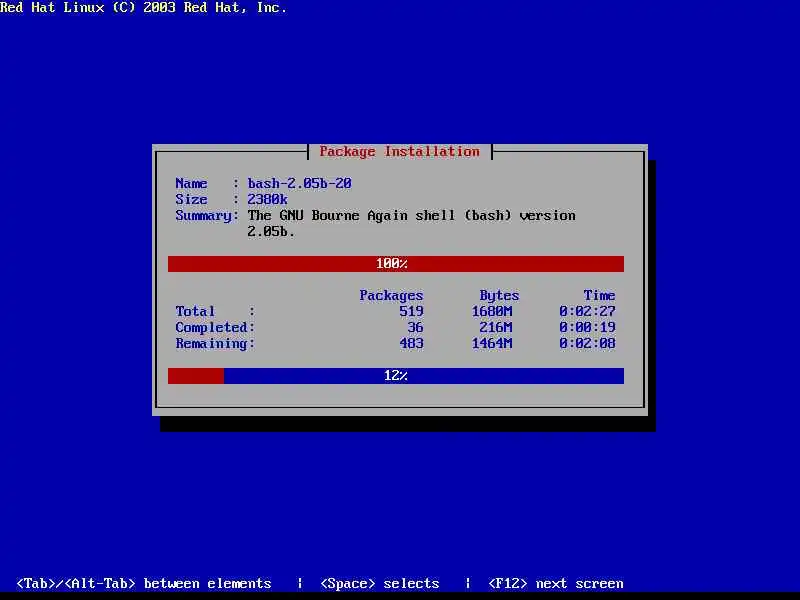Click the package name bash-2.05b-20

click(x=299, y=183)
